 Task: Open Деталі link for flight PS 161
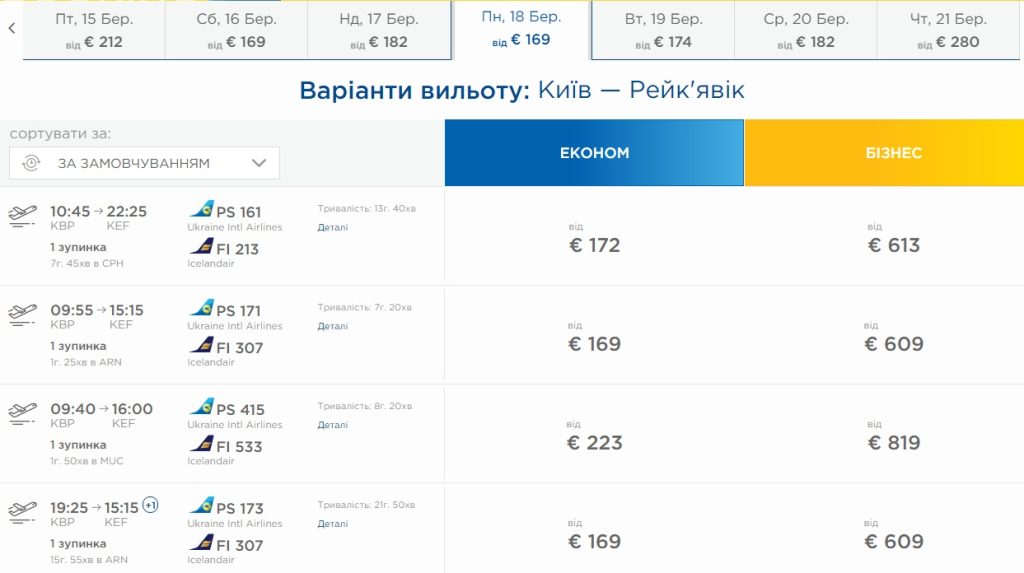tap(333, 227)
